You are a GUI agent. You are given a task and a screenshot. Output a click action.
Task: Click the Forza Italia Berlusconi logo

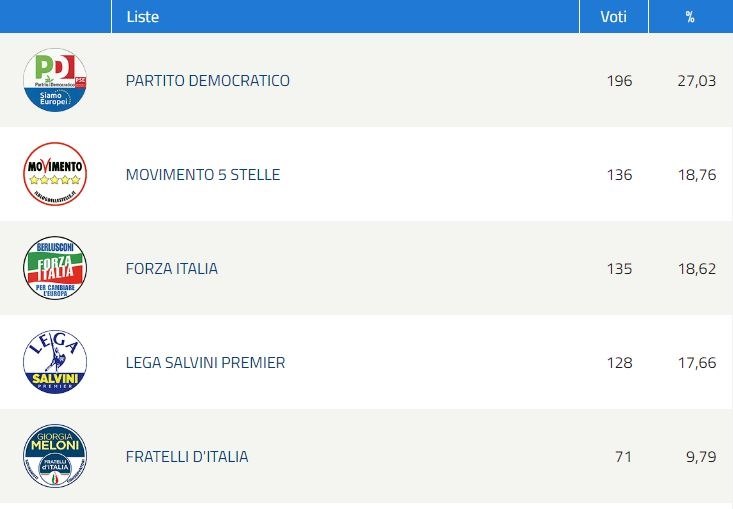tap(55, 268)
